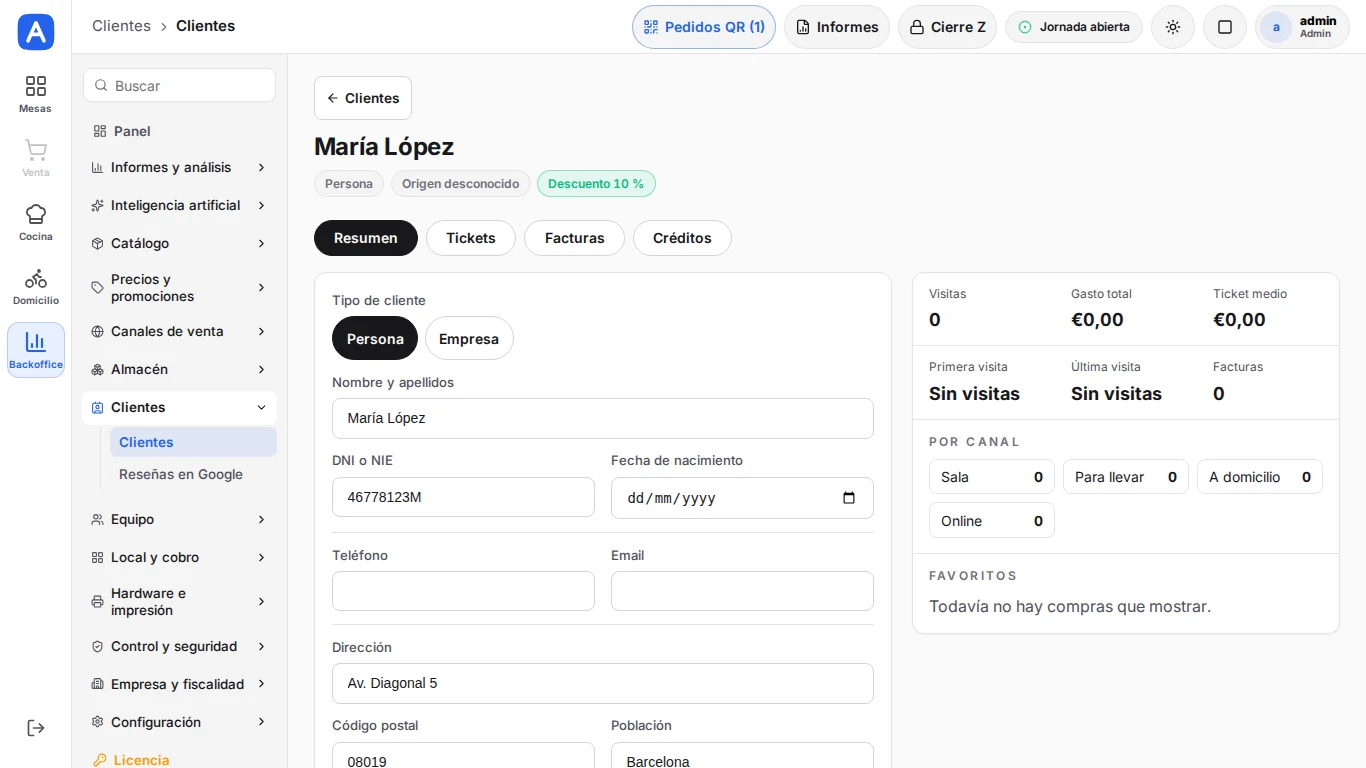Expand Informes y análisis section
1366x768 pixels.
(x=179, y=167)
